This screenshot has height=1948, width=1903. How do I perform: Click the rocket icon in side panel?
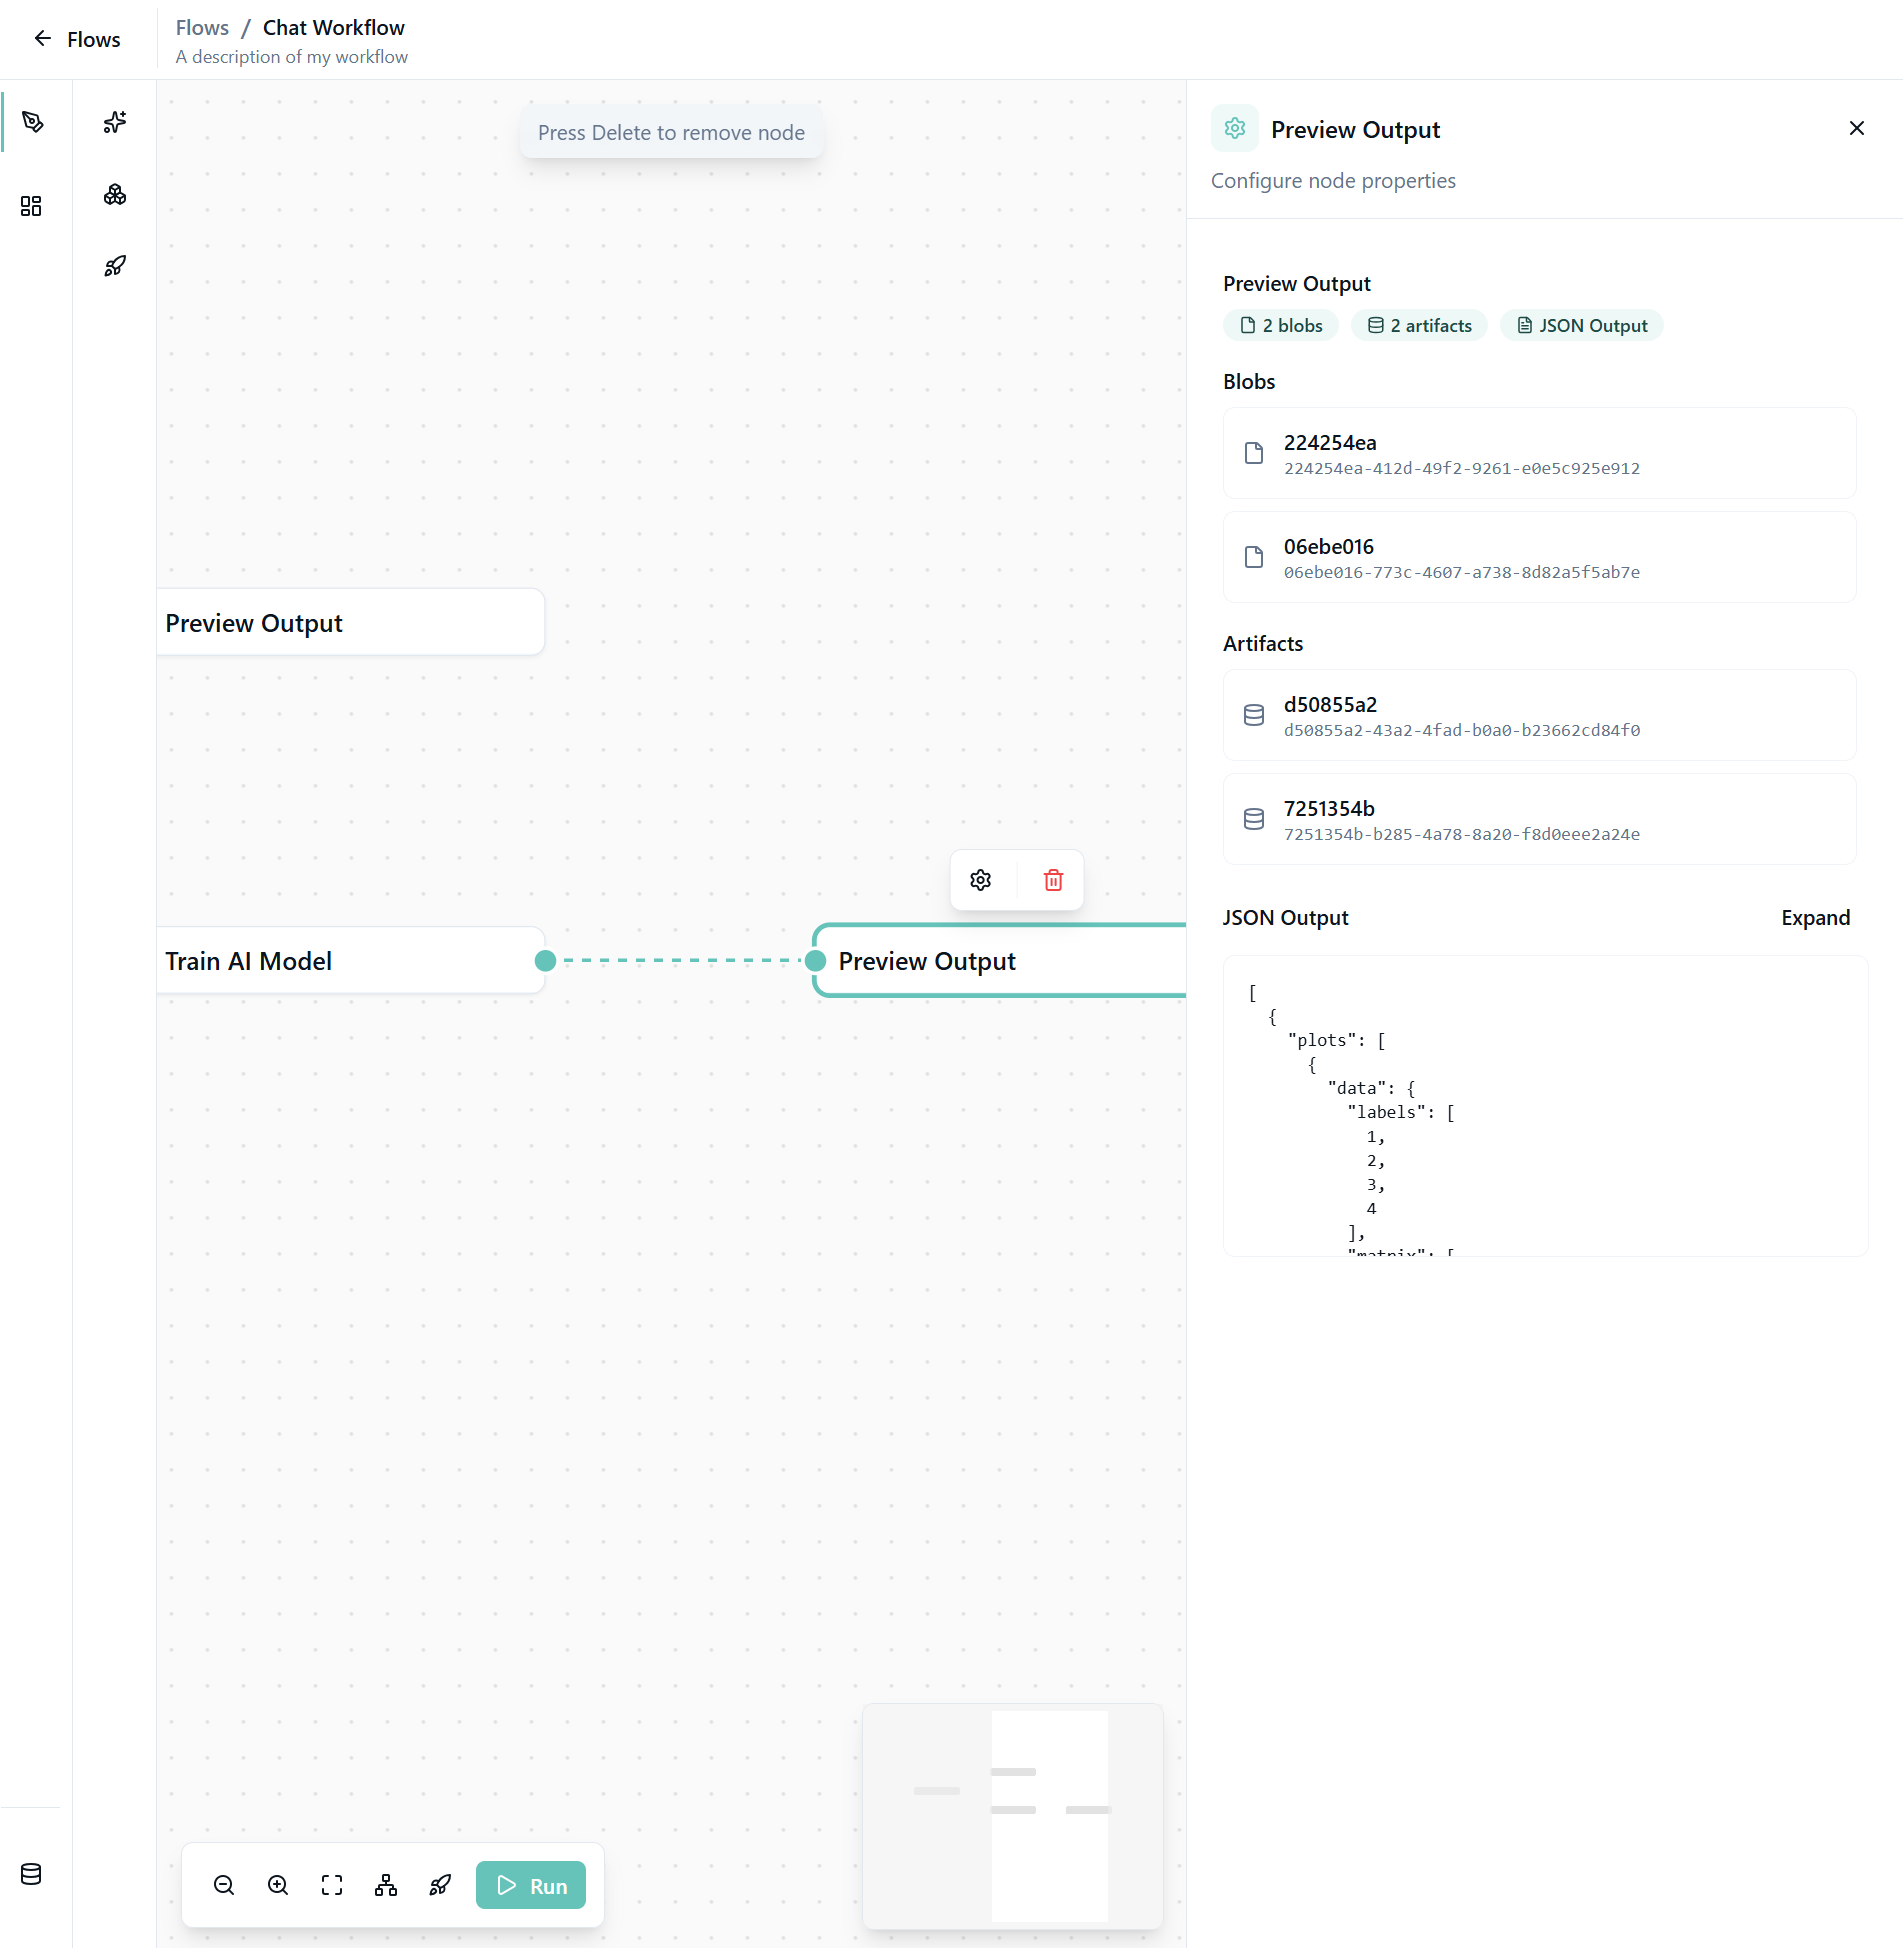pyautogui.click(x=115, y=266)
